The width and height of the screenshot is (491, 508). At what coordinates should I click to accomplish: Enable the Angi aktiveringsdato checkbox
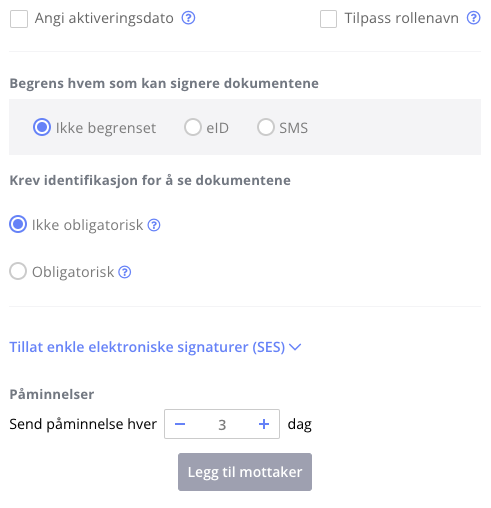[19, 19]
